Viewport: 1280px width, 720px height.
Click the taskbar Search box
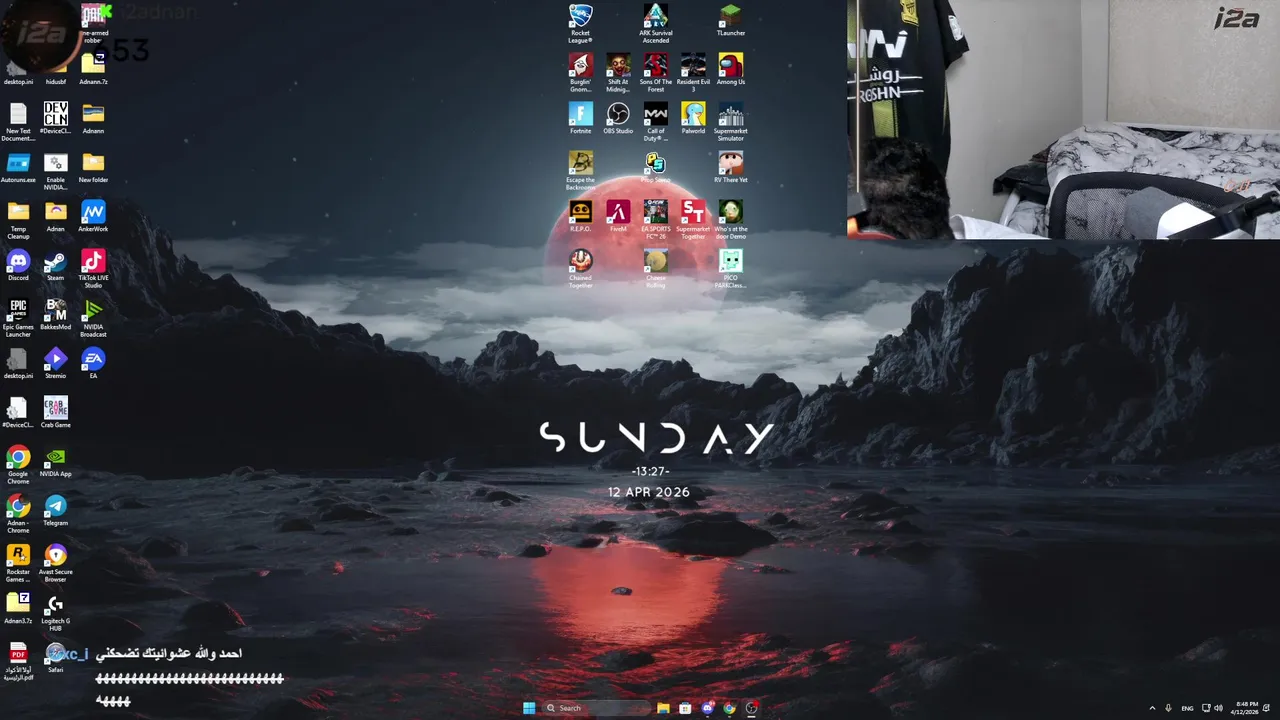click(x=596, y=708)
